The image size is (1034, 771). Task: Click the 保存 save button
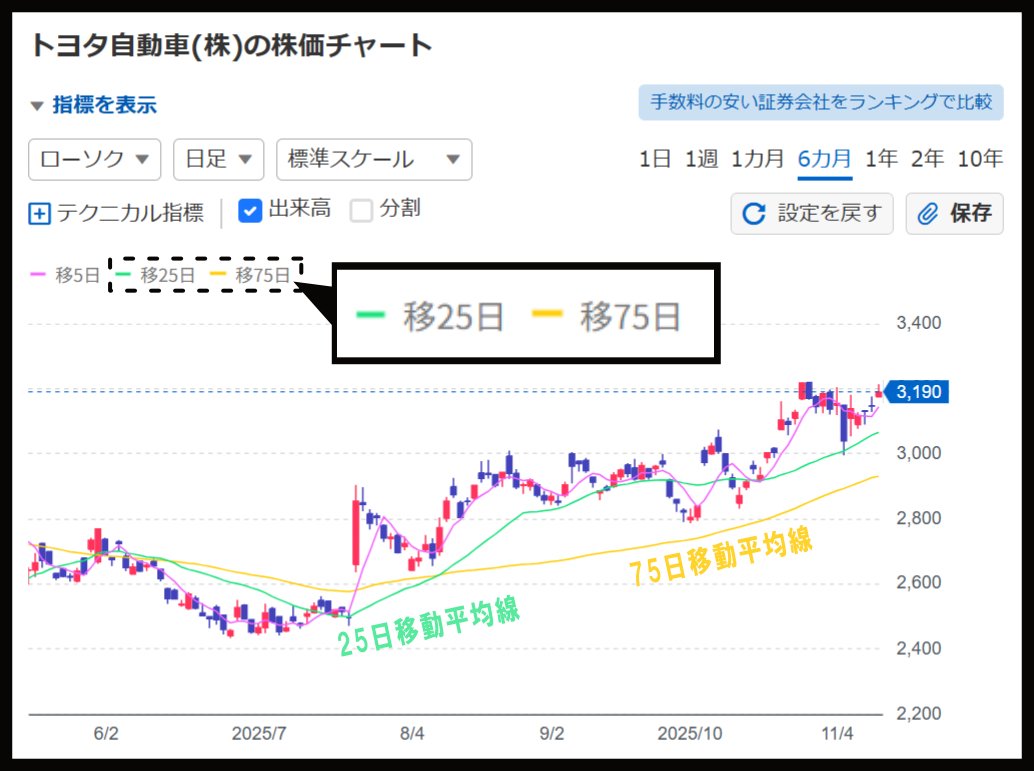954,213
